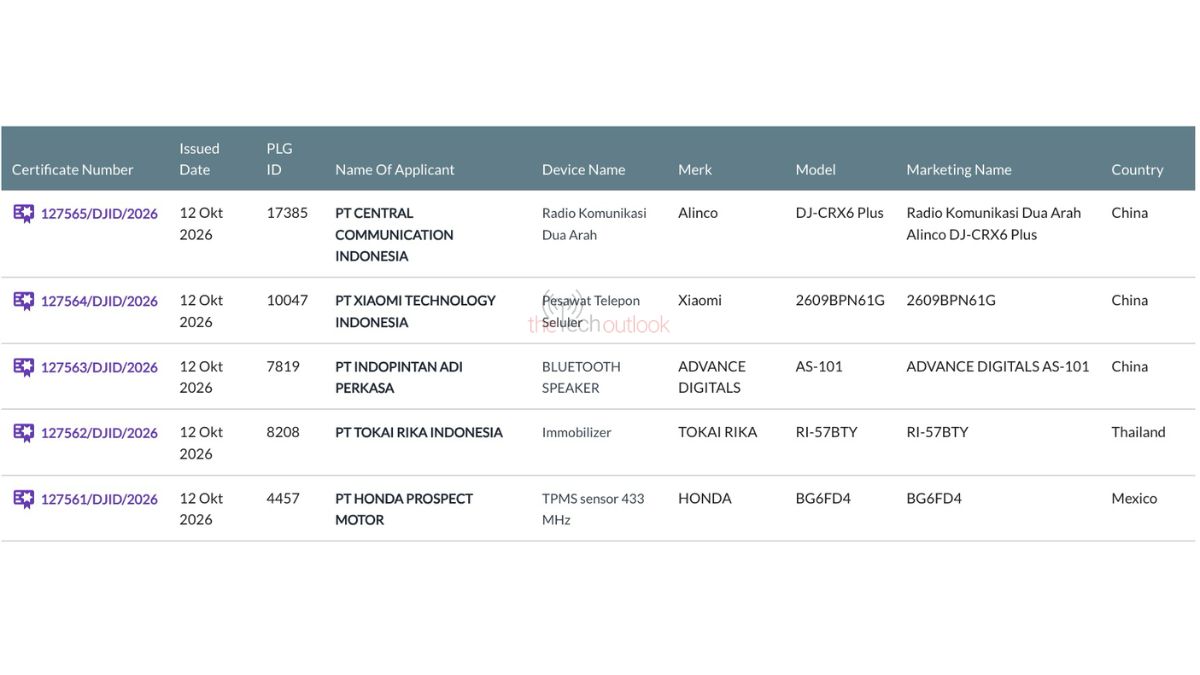
Task: Click the Model column header
Action: click(x=815, y=170)
